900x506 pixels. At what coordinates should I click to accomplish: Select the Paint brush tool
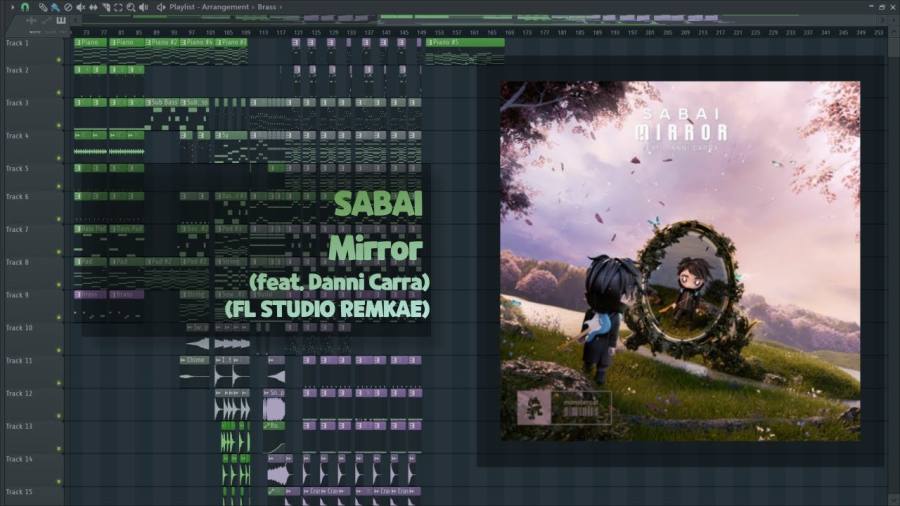(55, 7)
